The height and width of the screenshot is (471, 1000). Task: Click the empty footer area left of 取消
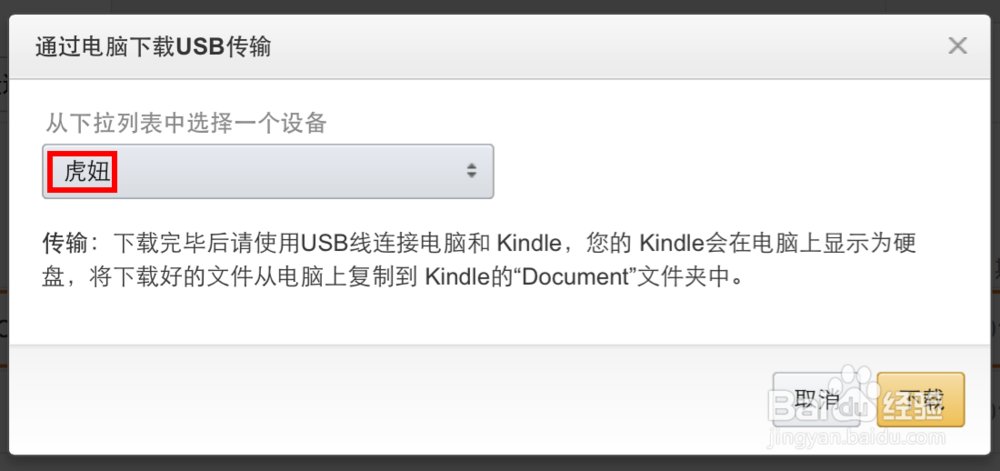point(400,399)
